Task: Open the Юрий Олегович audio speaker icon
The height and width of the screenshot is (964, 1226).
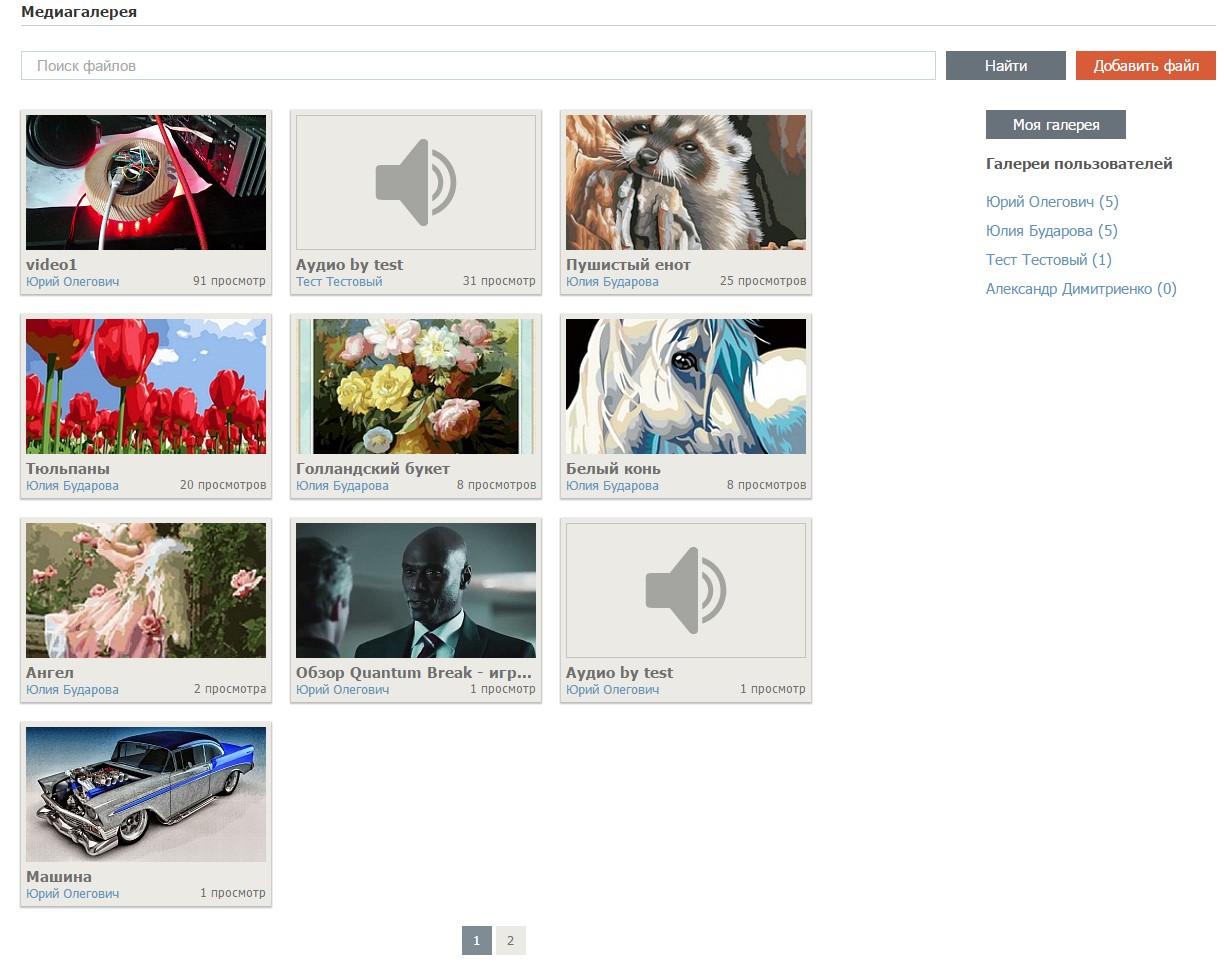Action: pyautogui.click(x=685, y=590)
